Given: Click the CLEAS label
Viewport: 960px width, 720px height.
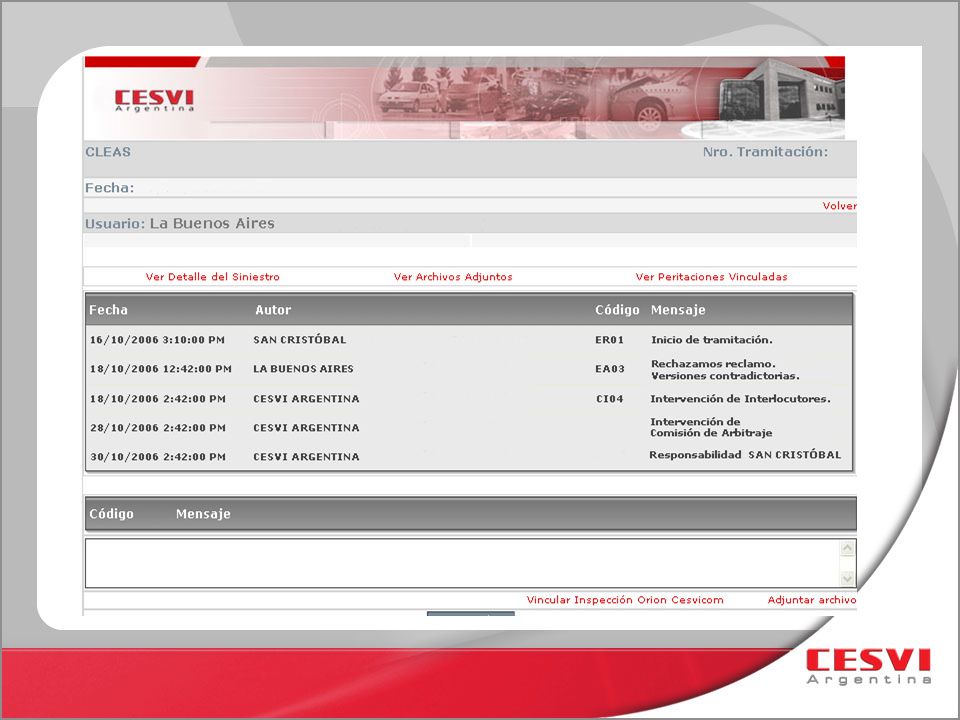Looking at the screenshot, I should pyautogui.click(x=108, y=152).
